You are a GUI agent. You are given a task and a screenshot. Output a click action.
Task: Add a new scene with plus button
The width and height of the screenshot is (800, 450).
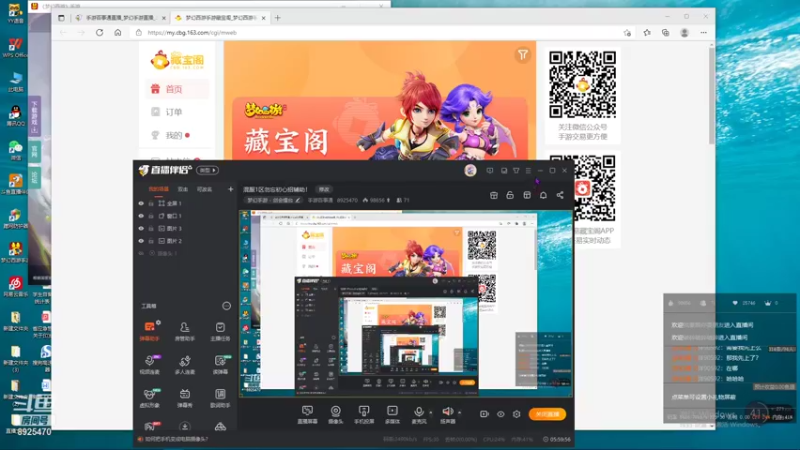tap(230, 189)
